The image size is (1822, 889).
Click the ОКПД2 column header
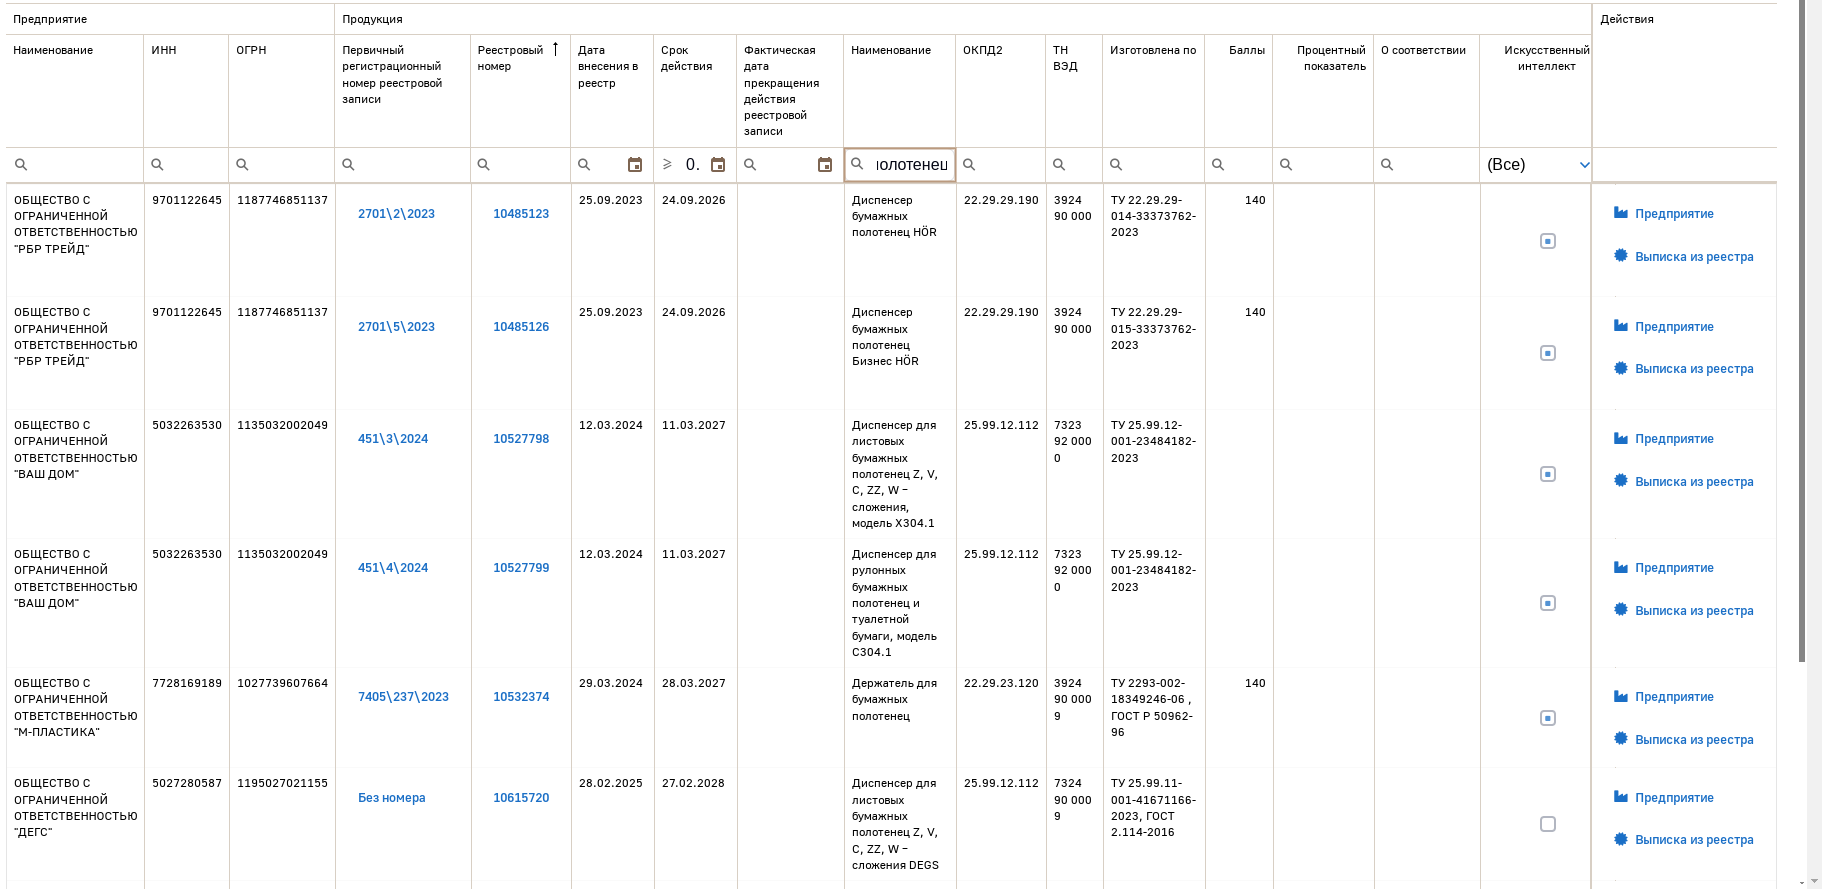(983, 50)
